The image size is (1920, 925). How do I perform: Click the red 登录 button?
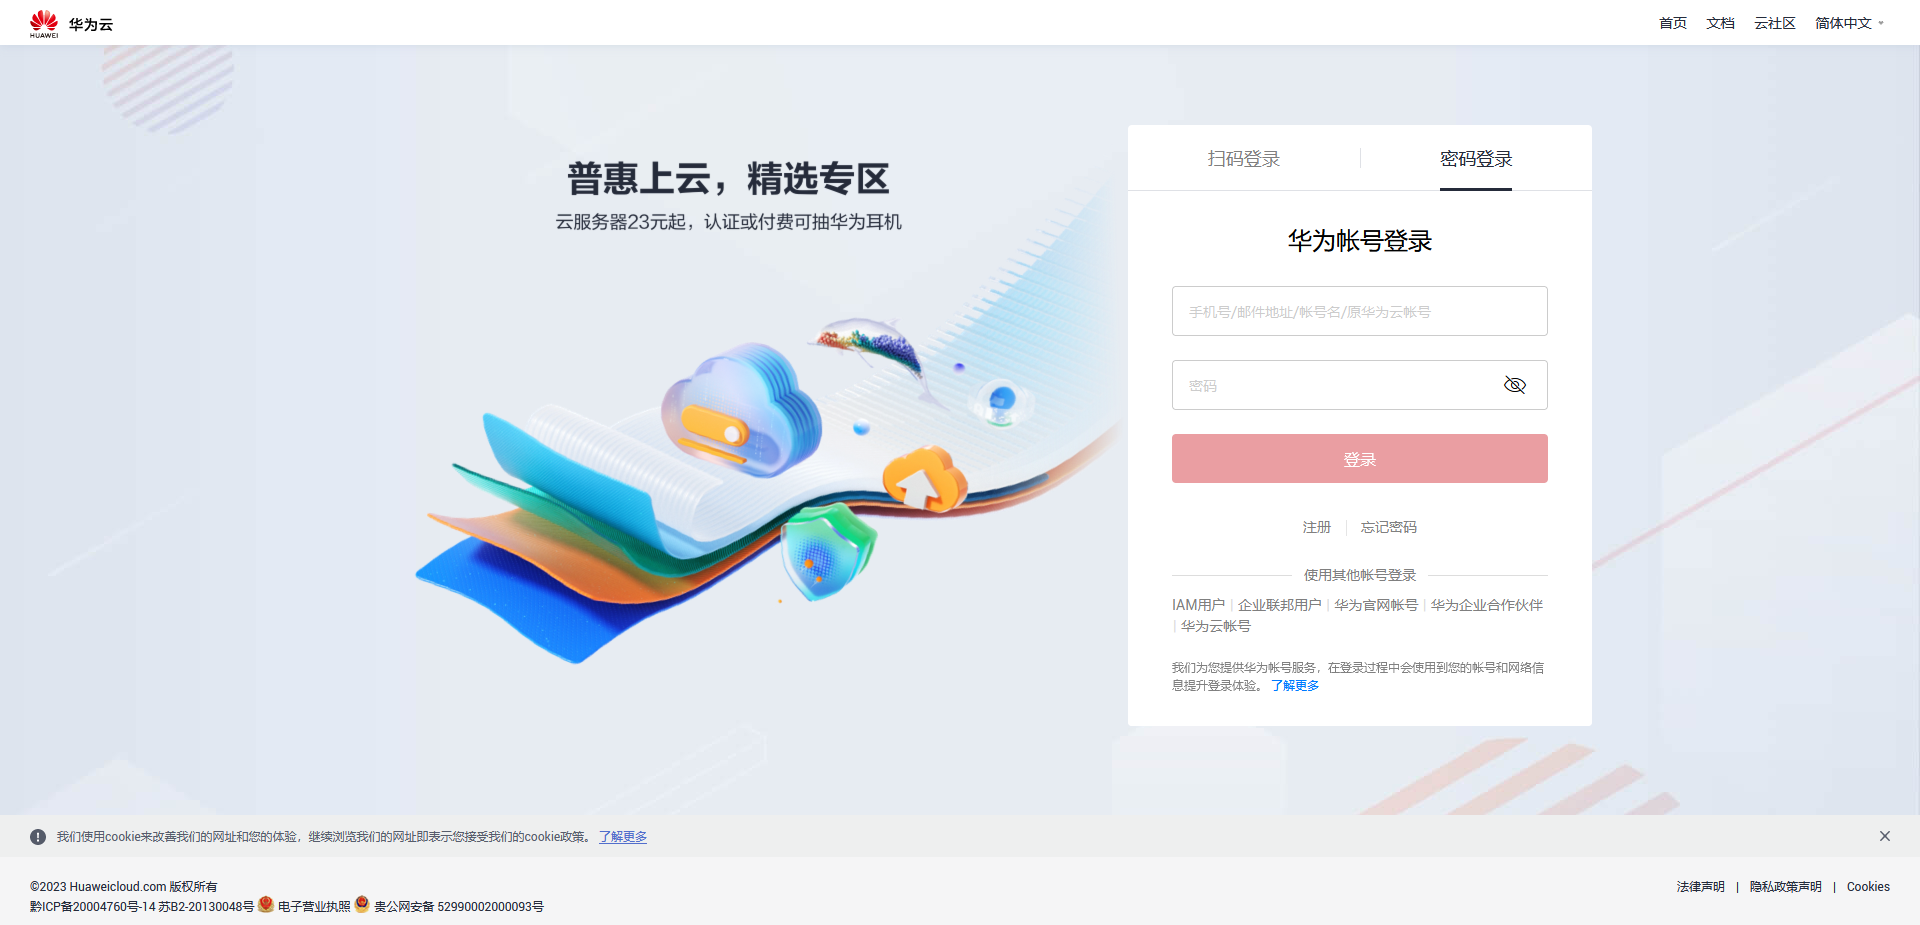1359,459
